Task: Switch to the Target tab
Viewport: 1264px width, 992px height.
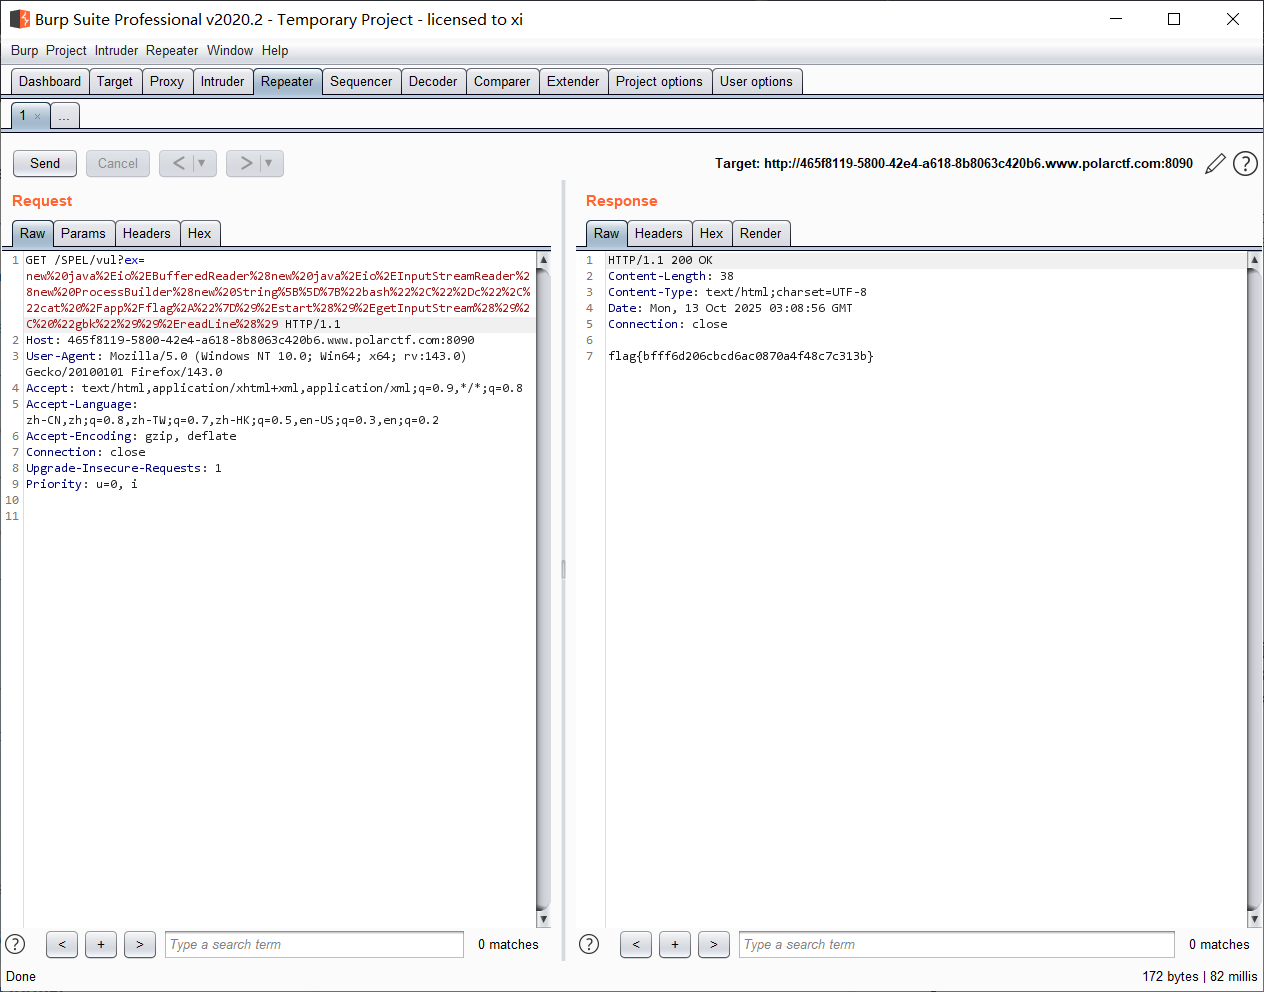Action: coord(115,82)
